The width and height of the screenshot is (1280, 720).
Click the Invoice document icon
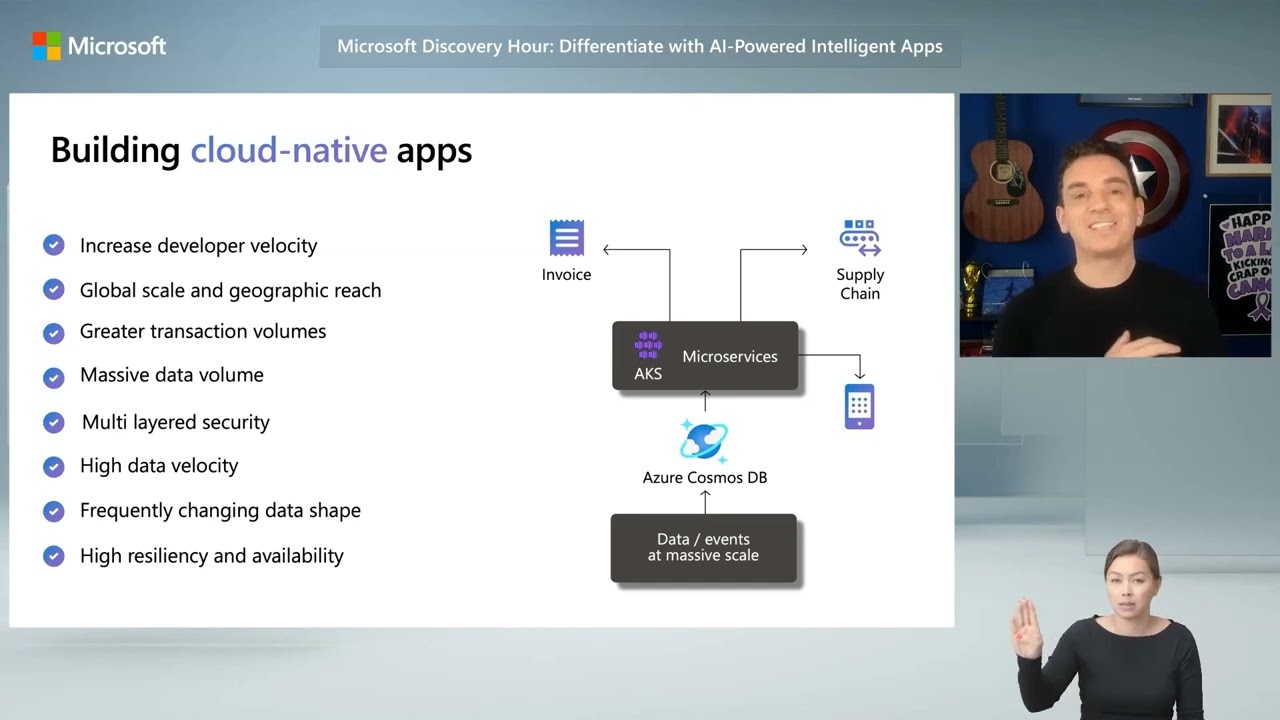567,239
